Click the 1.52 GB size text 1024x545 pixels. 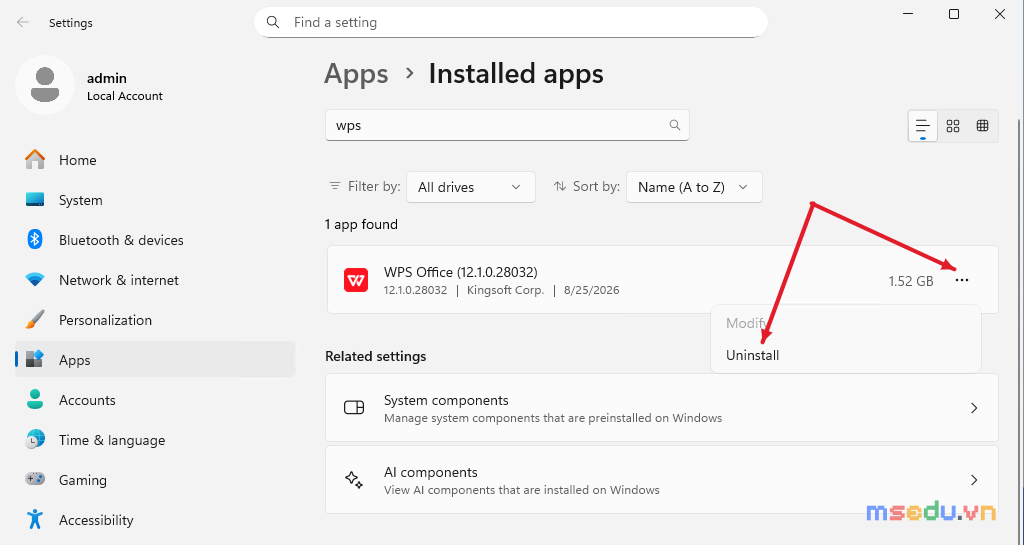pos(910,281)
